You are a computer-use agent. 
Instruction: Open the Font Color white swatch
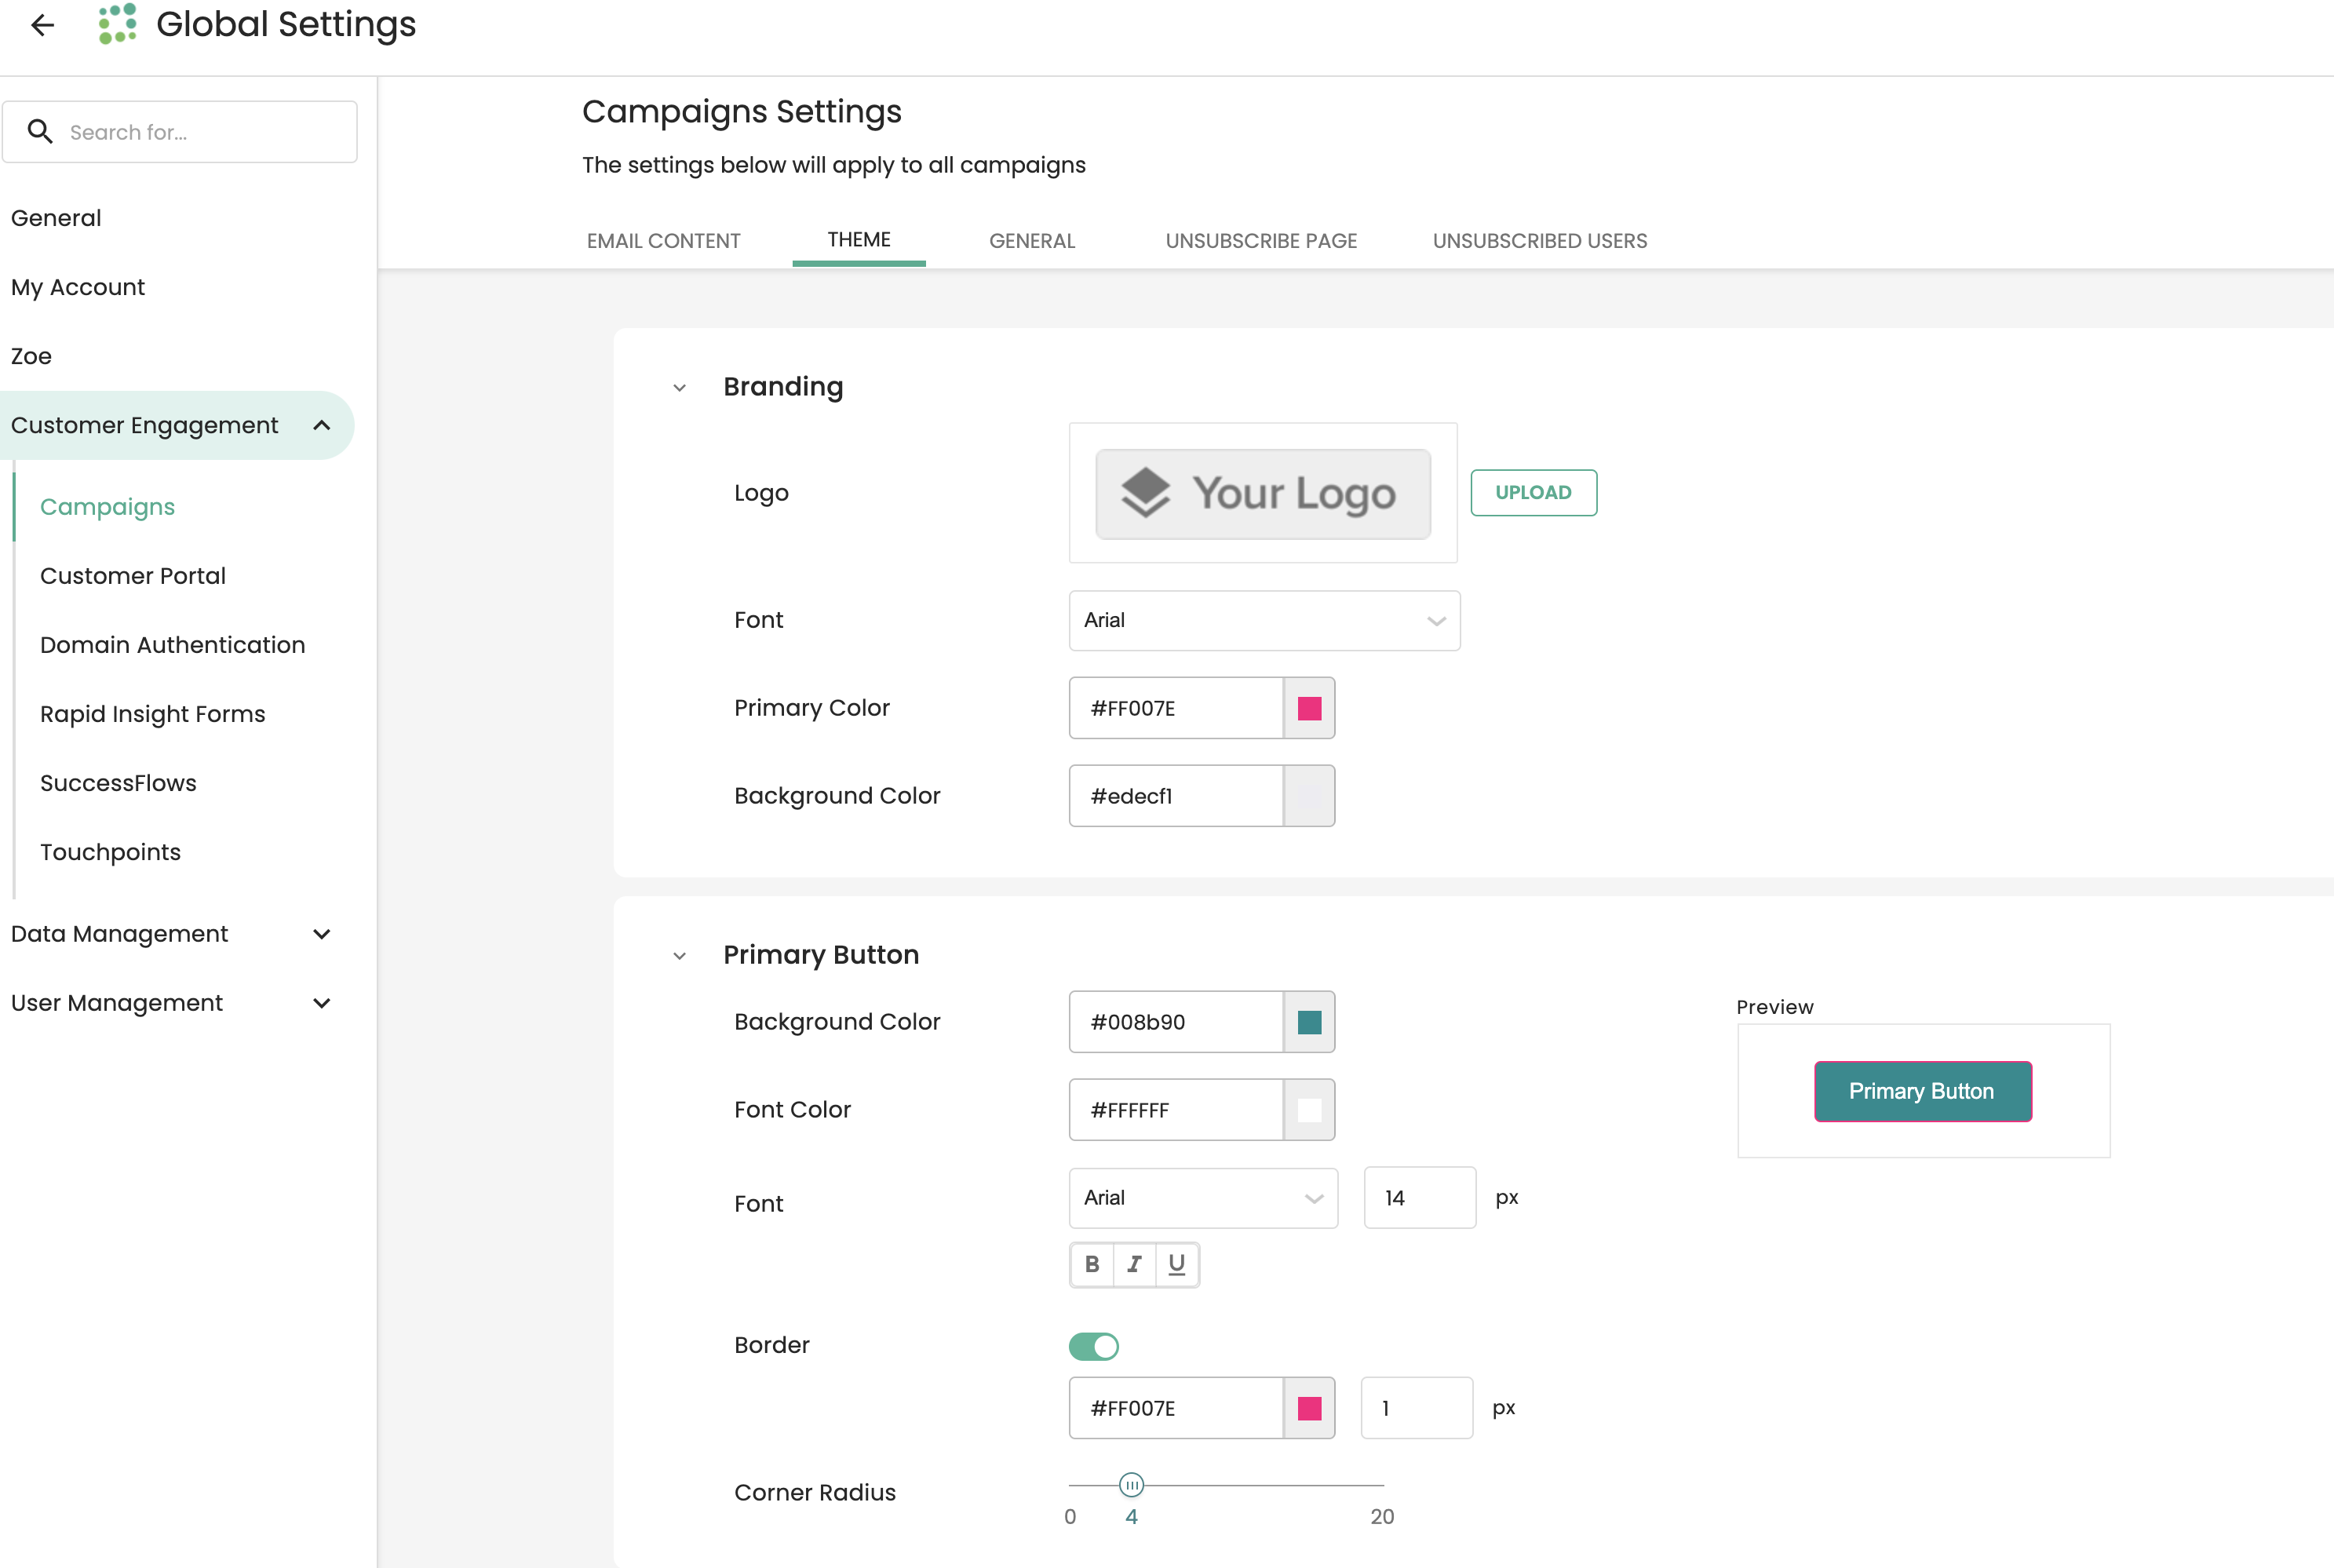pos(1309,1110)
